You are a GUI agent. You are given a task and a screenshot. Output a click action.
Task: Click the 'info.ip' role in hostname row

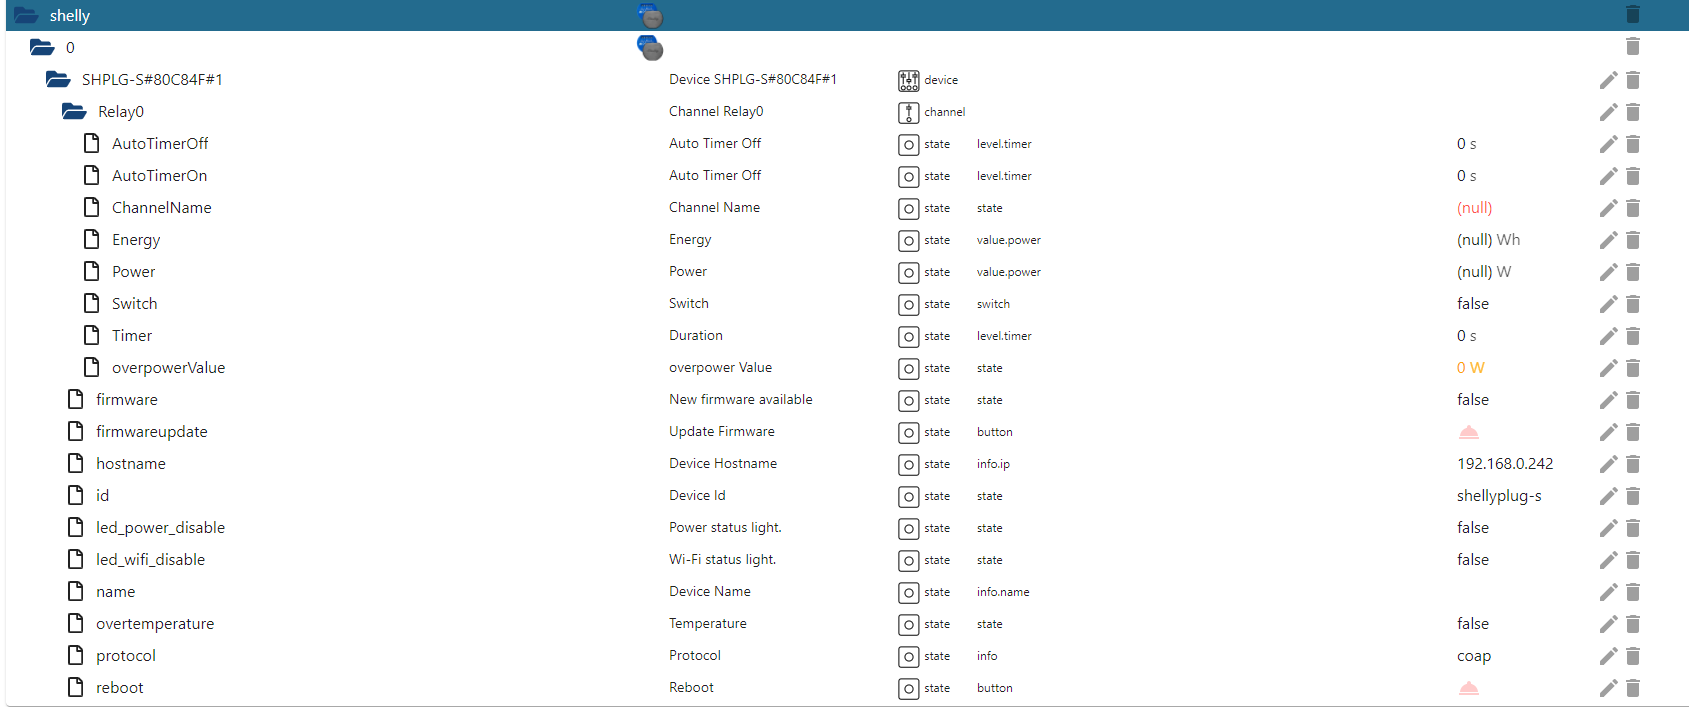pyautogui.click(x=993, y=464)
